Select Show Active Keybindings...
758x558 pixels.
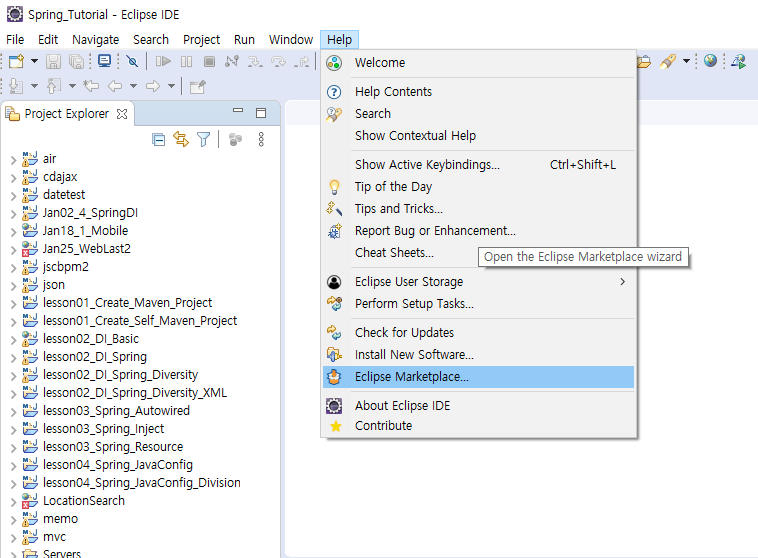[x=479, y=165]
